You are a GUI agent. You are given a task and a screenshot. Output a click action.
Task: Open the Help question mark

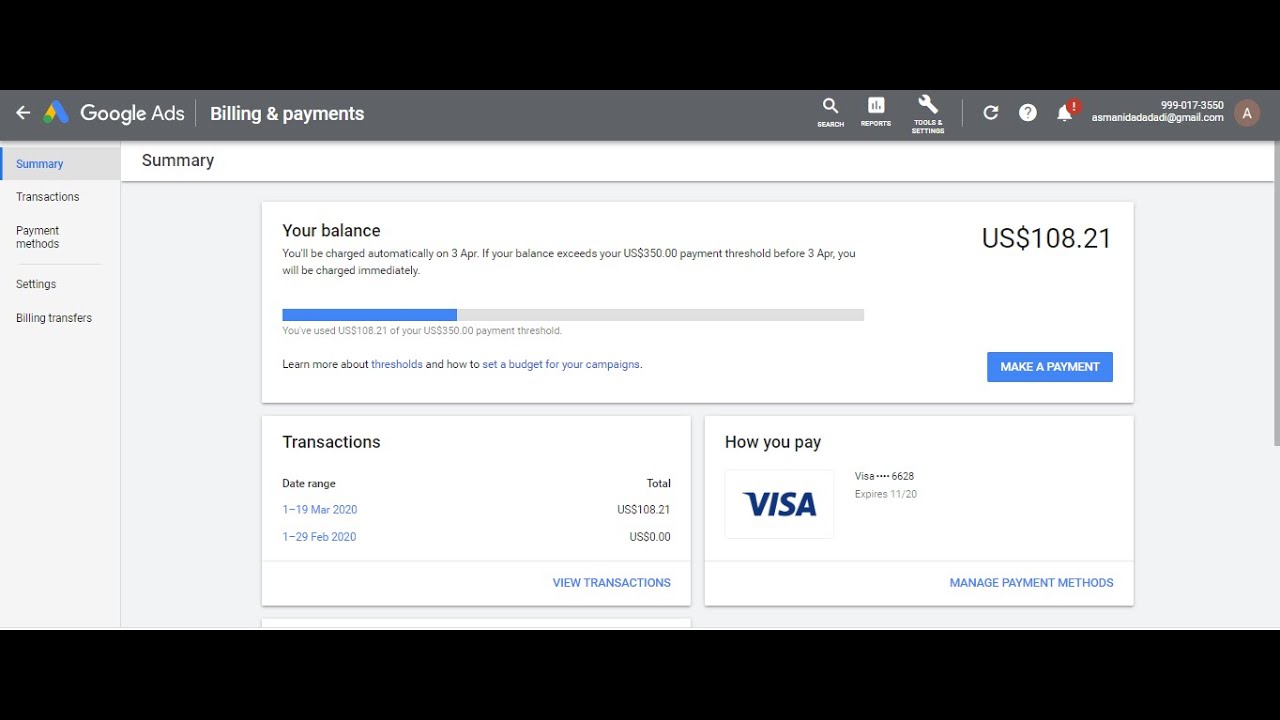[1028, 113]
